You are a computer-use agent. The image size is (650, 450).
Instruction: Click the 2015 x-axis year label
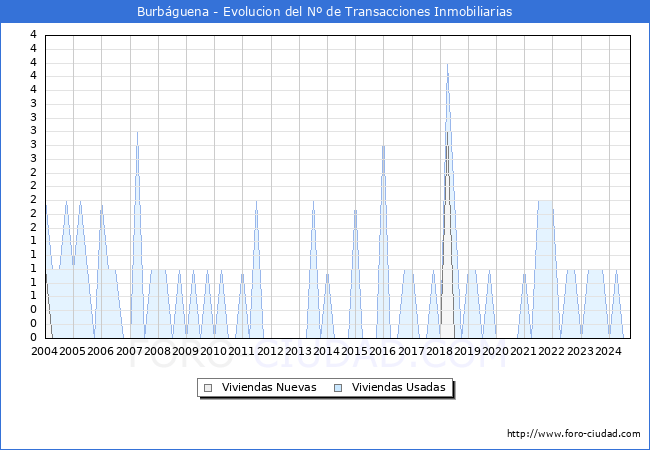(x=354, y=351)
